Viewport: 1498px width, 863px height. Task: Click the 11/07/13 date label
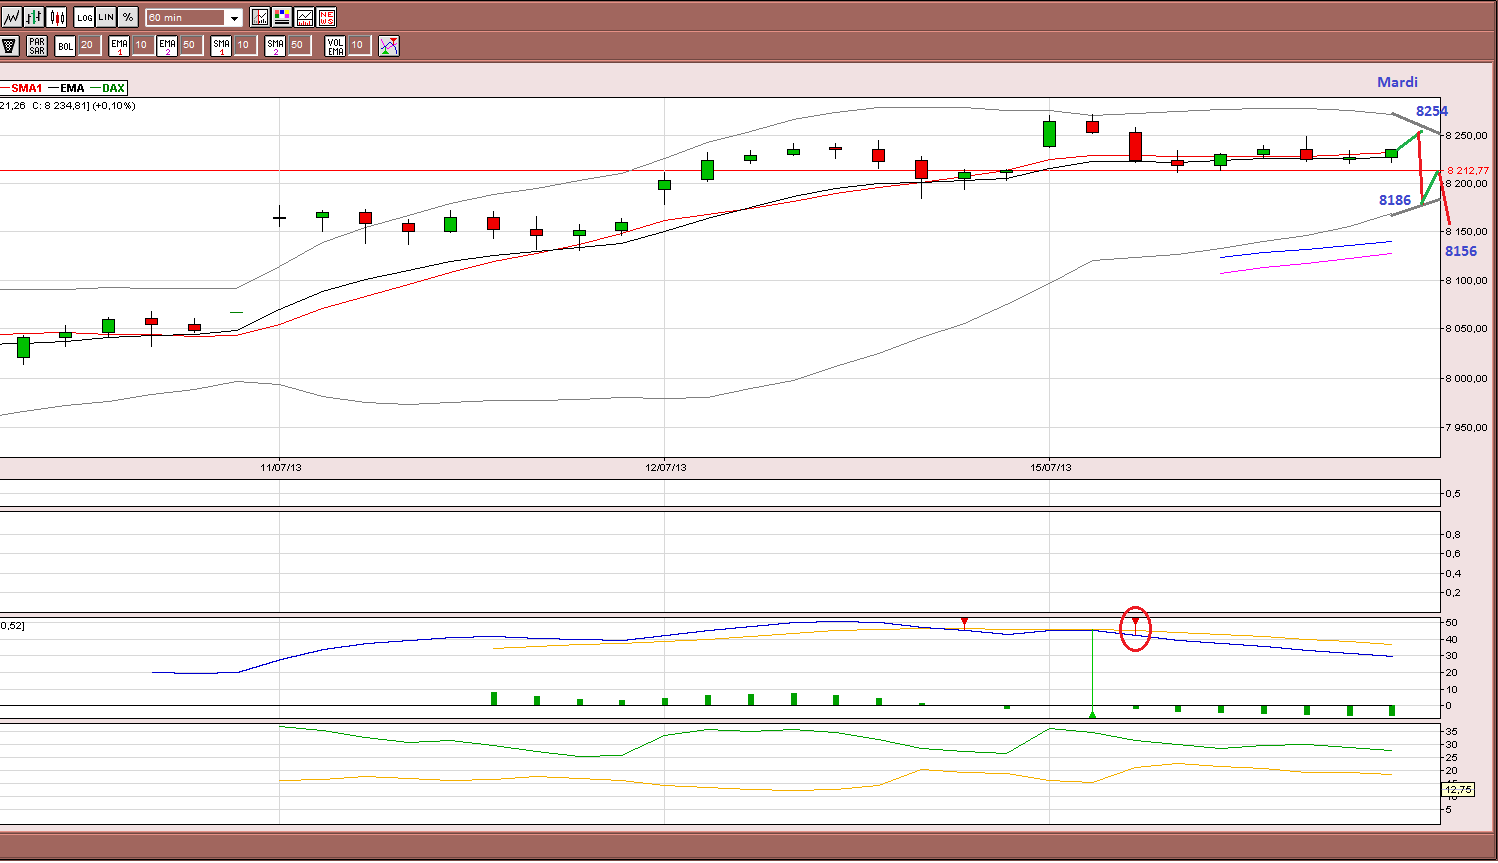point(281,467)
